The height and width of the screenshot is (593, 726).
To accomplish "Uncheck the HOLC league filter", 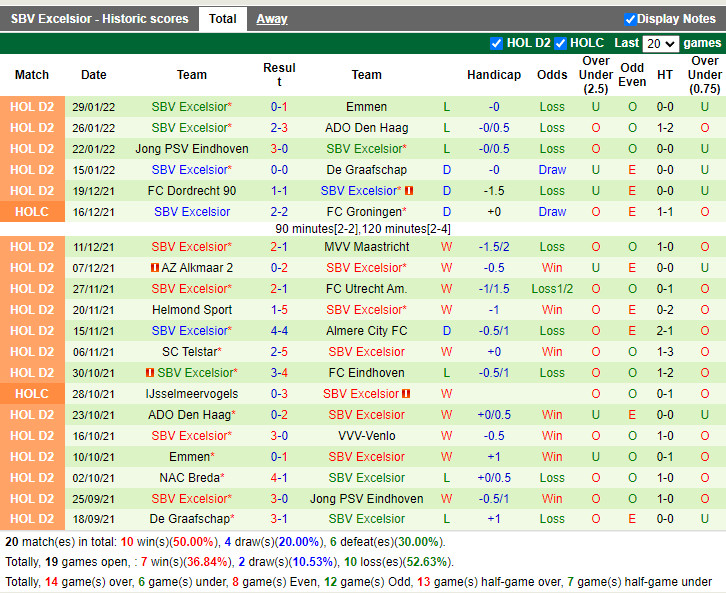I will click(560, 43).
